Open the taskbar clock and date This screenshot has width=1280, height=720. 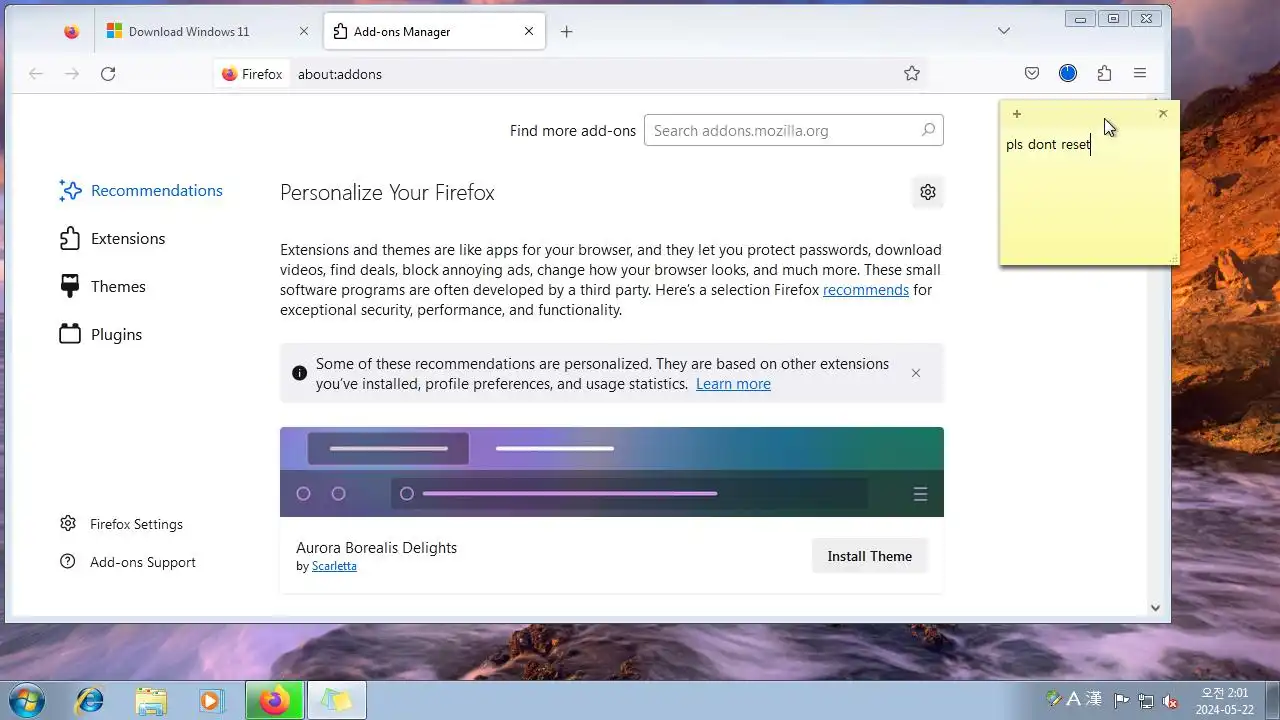point(1224,701)
